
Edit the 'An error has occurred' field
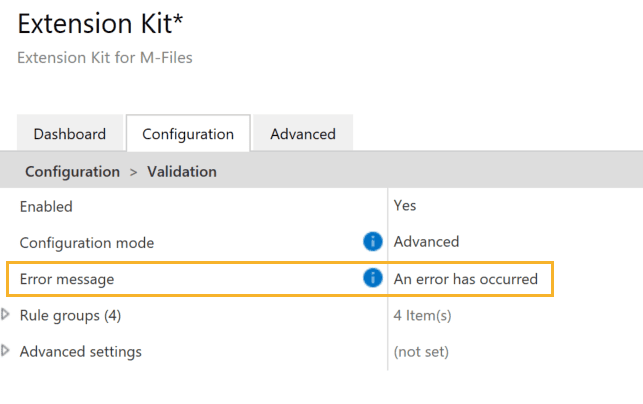[466, 279]
